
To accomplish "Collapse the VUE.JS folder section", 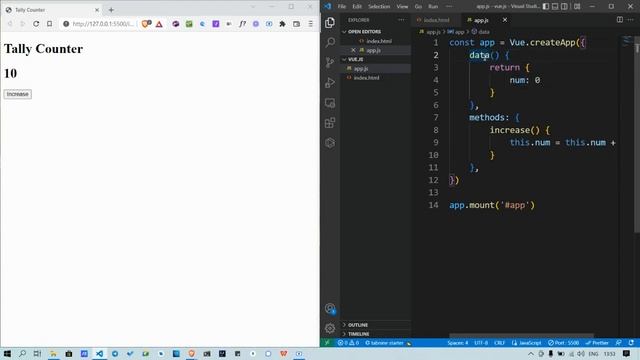I will pyautogui.click(x=376, y=59).
